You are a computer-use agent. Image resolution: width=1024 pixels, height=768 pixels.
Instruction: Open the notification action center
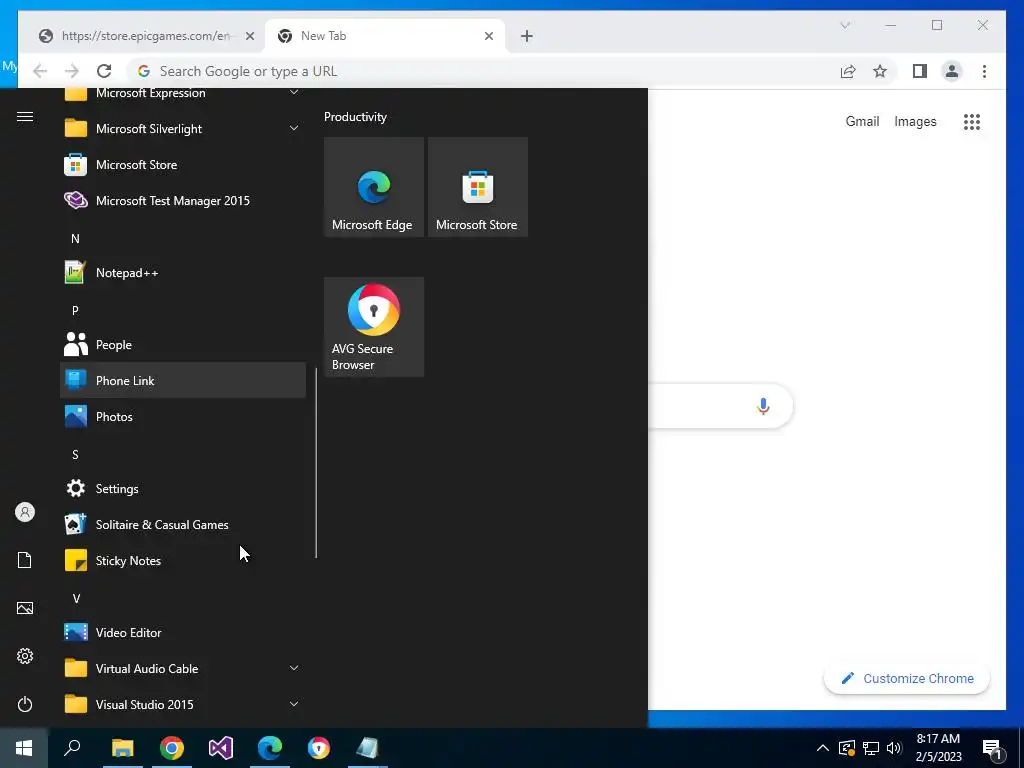993,748
